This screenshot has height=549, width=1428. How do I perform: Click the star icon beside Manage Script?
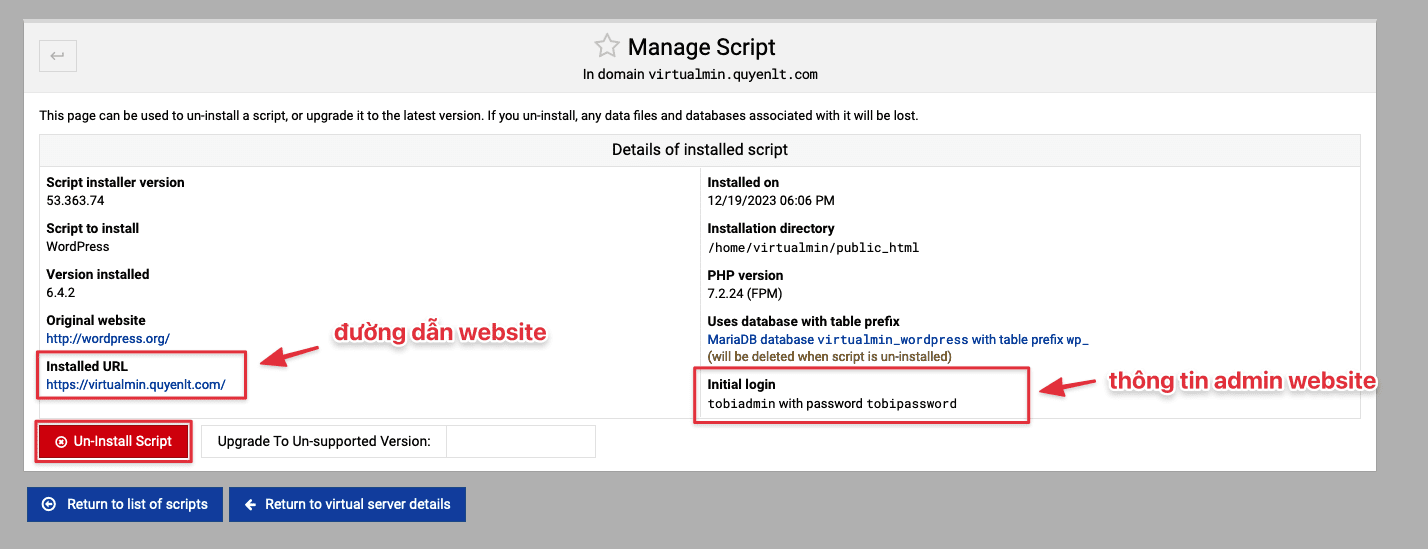[606, 46]
